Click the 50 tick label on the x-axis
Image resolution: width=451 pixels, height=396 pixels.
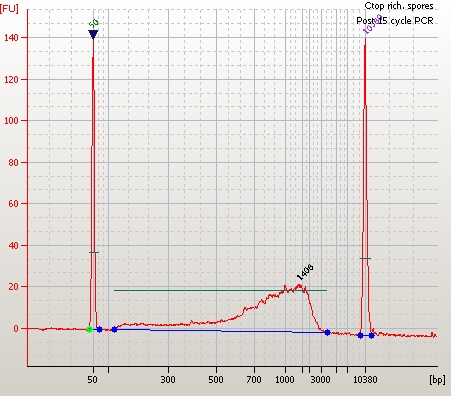[x=92, y=380]
